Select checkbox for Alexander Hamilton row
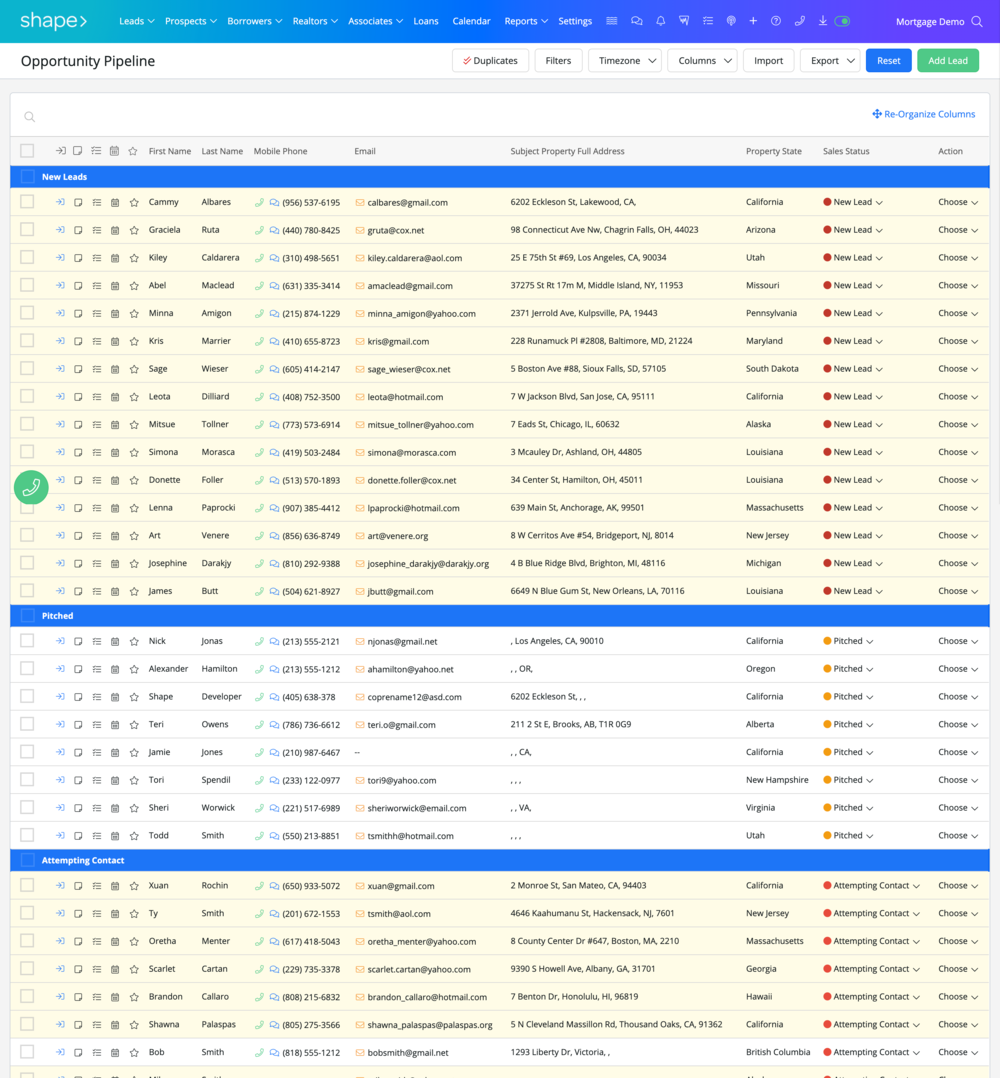 pos(27,668)
